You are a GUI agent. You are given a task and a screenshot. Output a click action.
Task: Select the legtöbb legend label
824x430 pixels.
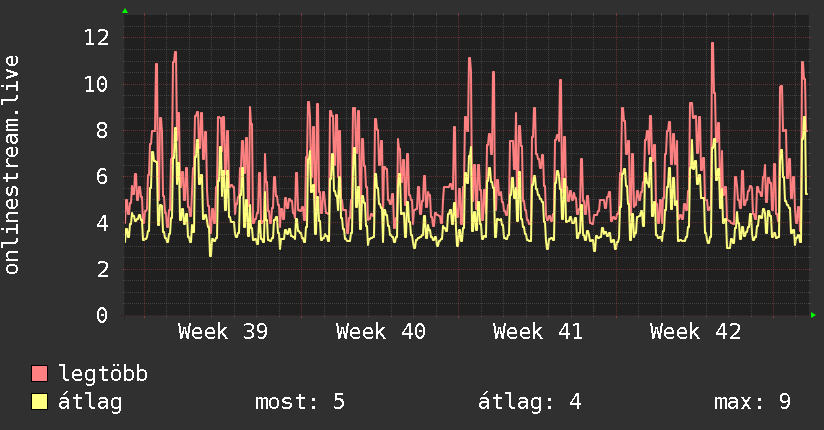point(103,374)
